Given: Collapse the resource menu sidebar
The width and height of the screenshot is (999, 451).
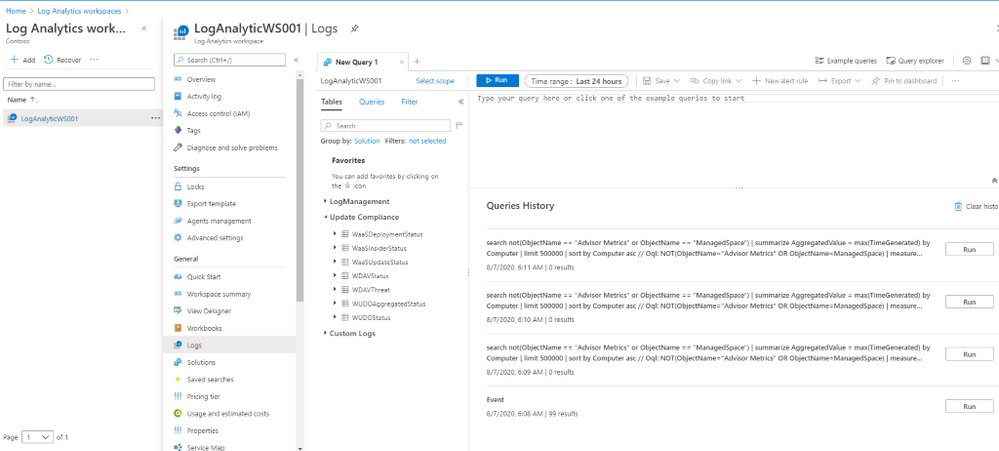Looking at the screenshot, I should pos(296,60).
